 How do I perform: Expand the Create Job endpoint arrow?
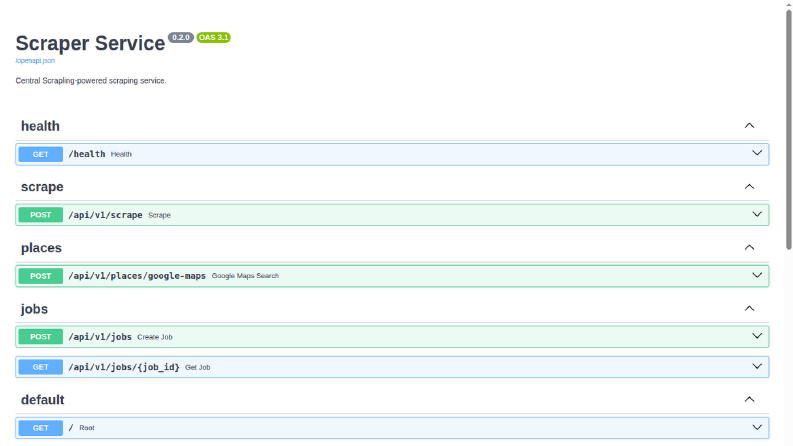tap(757, 336)
